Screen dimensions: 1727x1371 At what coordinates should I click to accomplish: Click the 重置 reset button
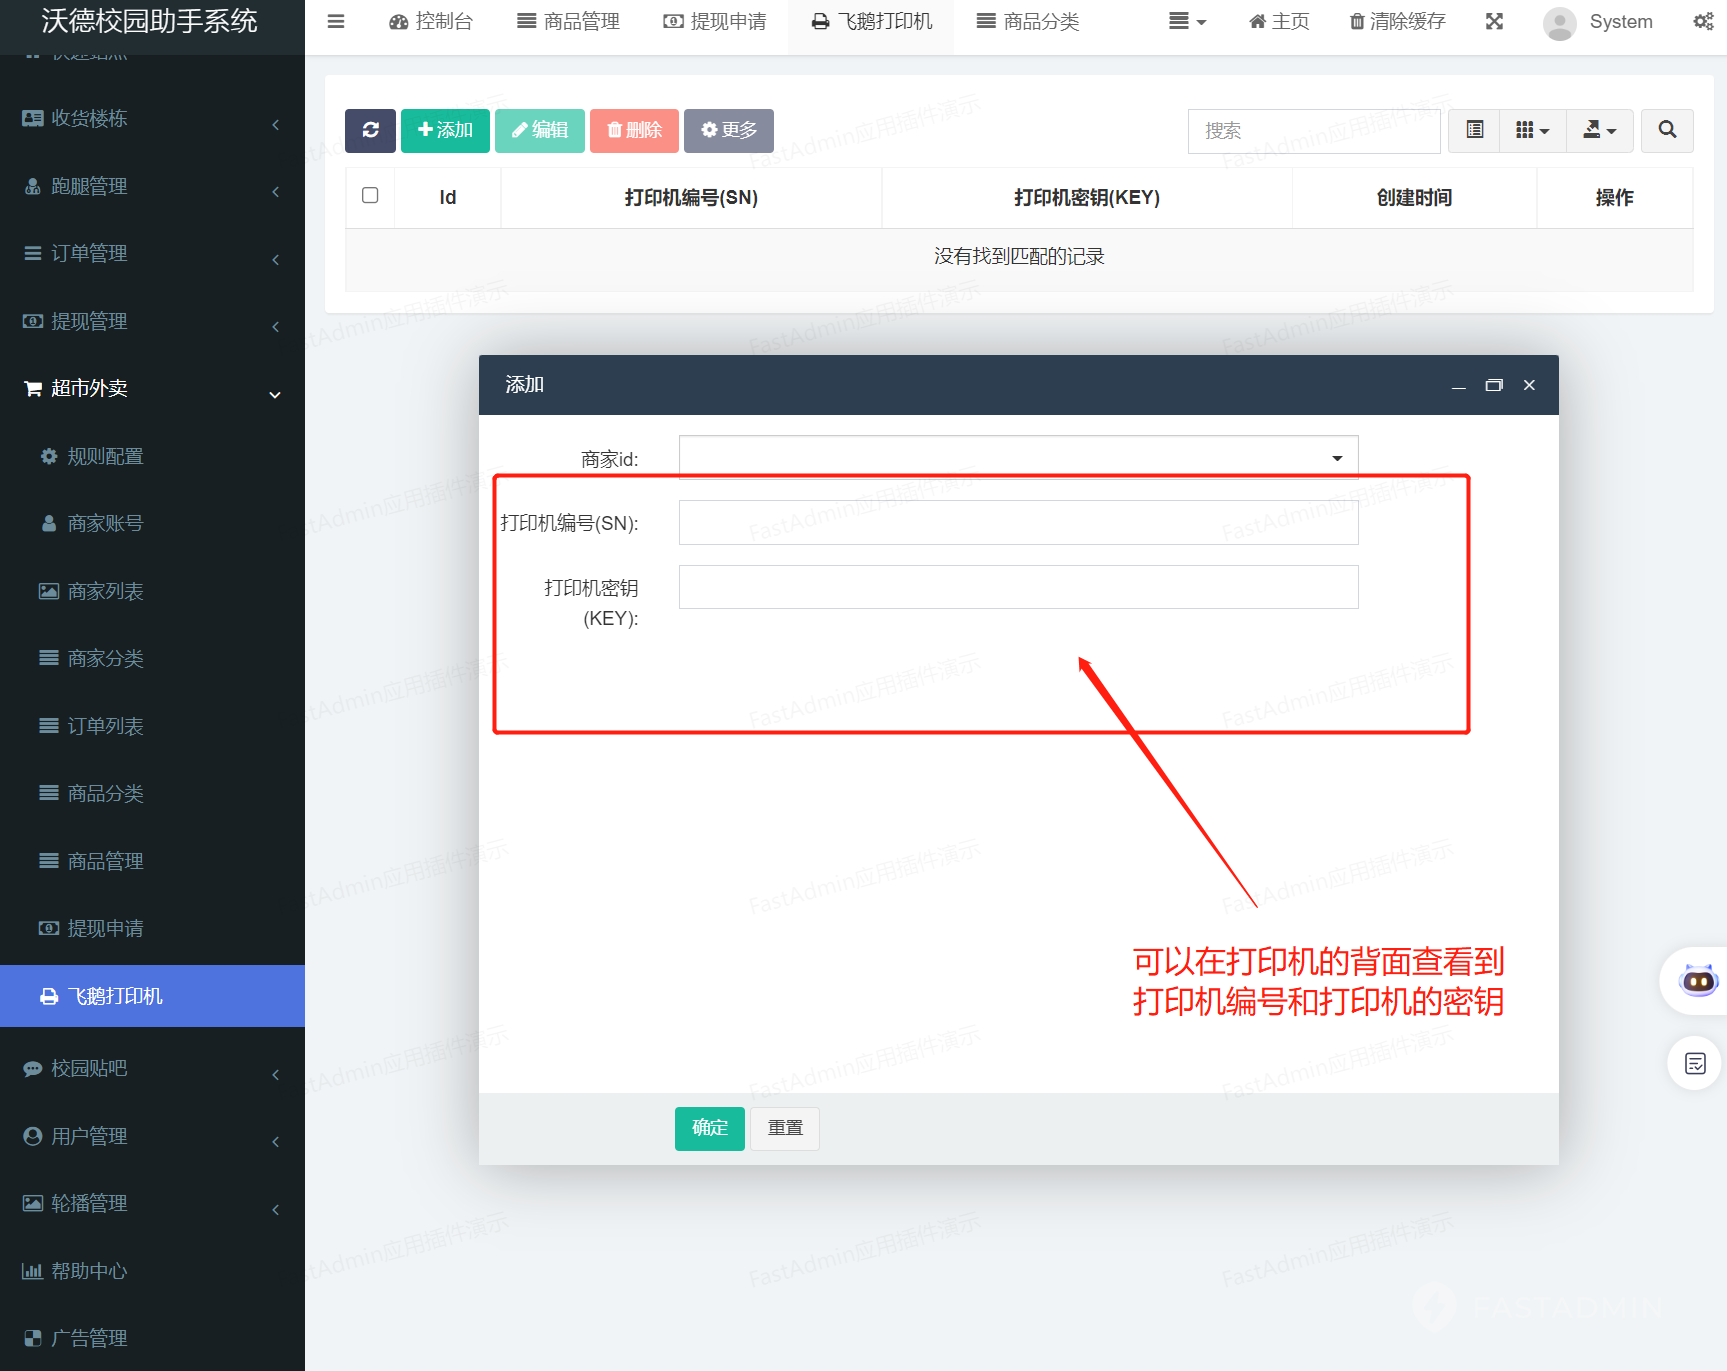[x=785, y=1128]
